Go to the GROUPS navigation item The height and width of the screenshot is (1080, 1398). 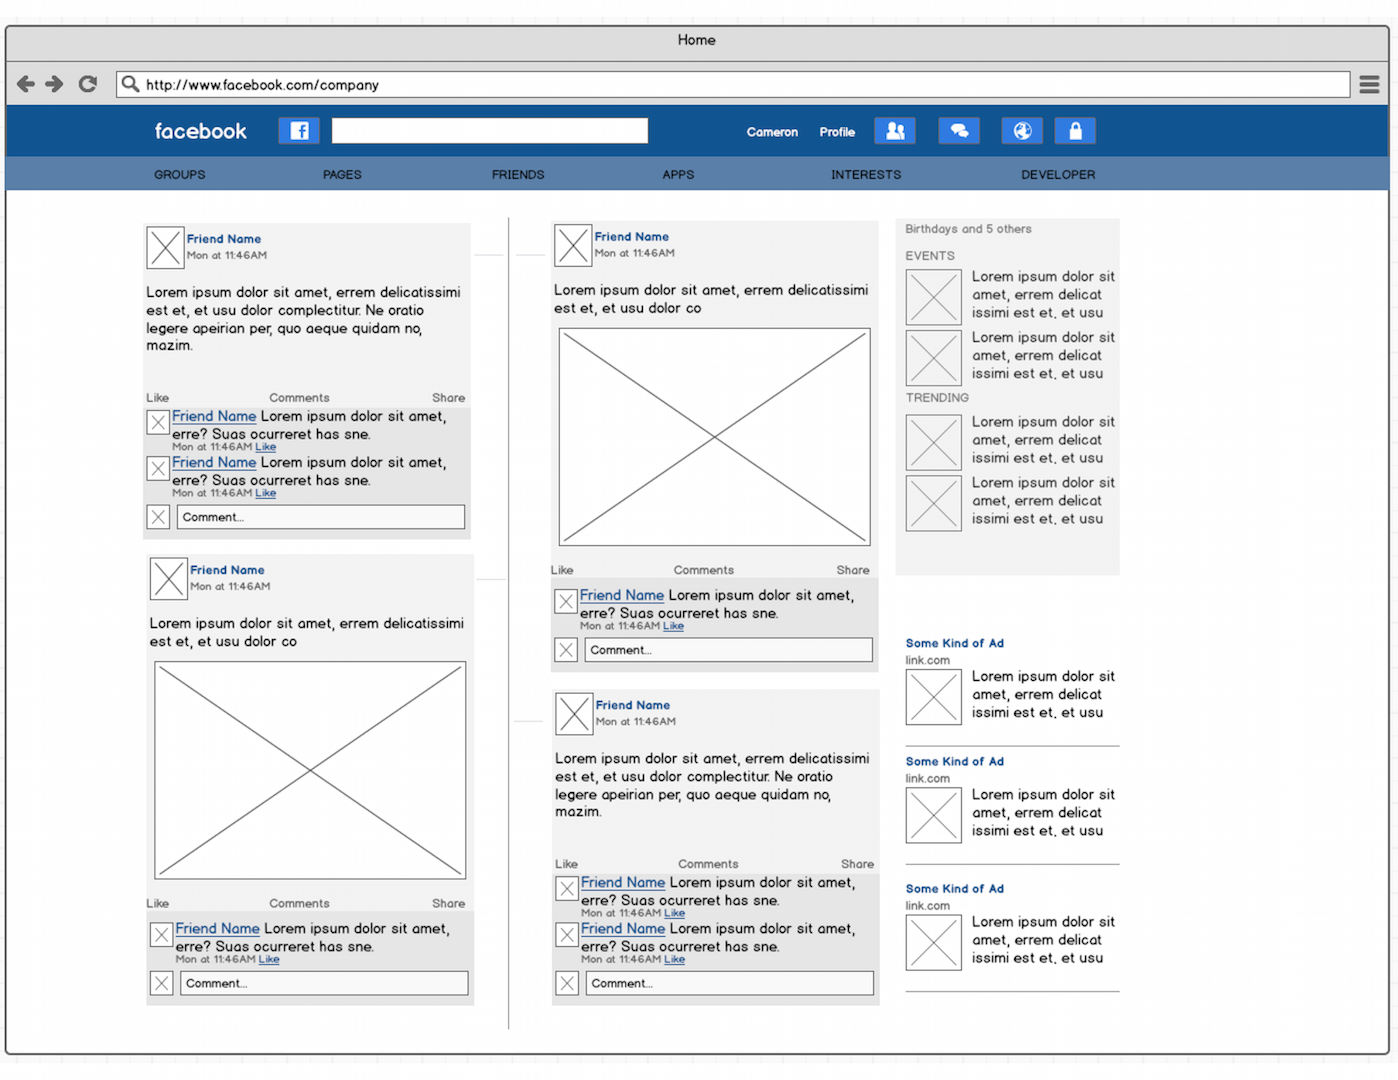coord(180,174)
